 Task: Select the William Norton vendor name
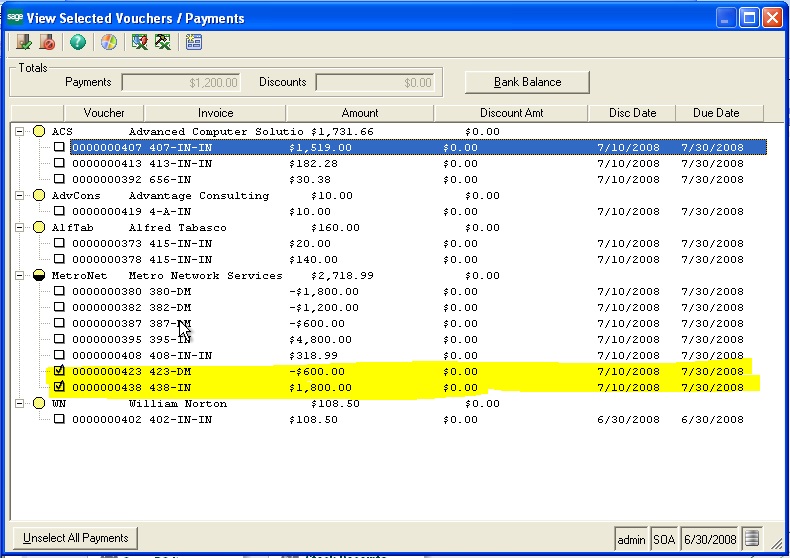177,404
